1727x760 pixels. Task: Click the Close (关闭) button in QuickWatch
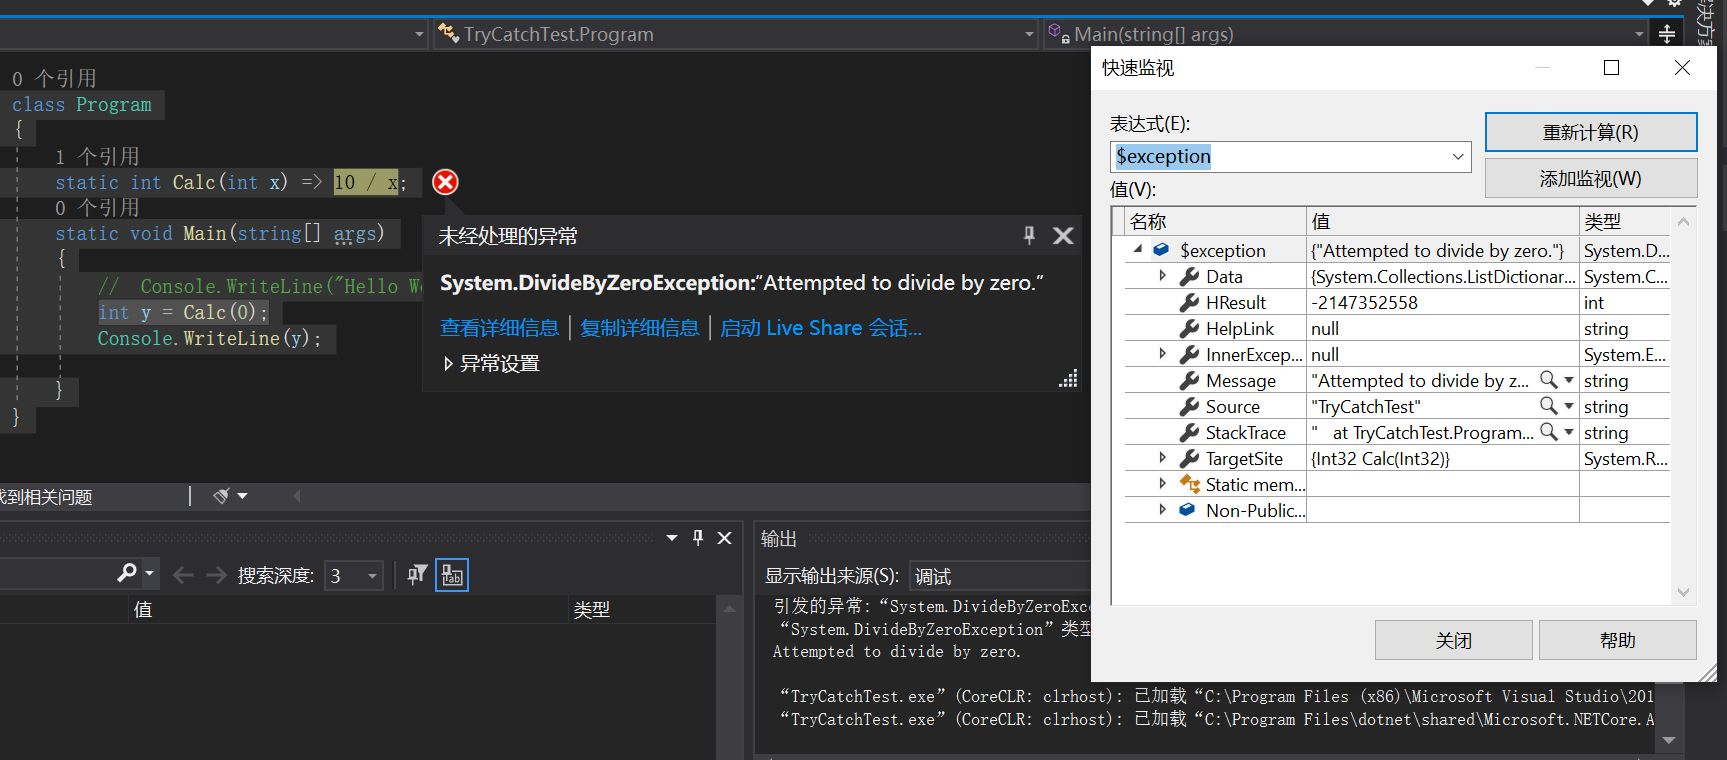coord(1453,640)
